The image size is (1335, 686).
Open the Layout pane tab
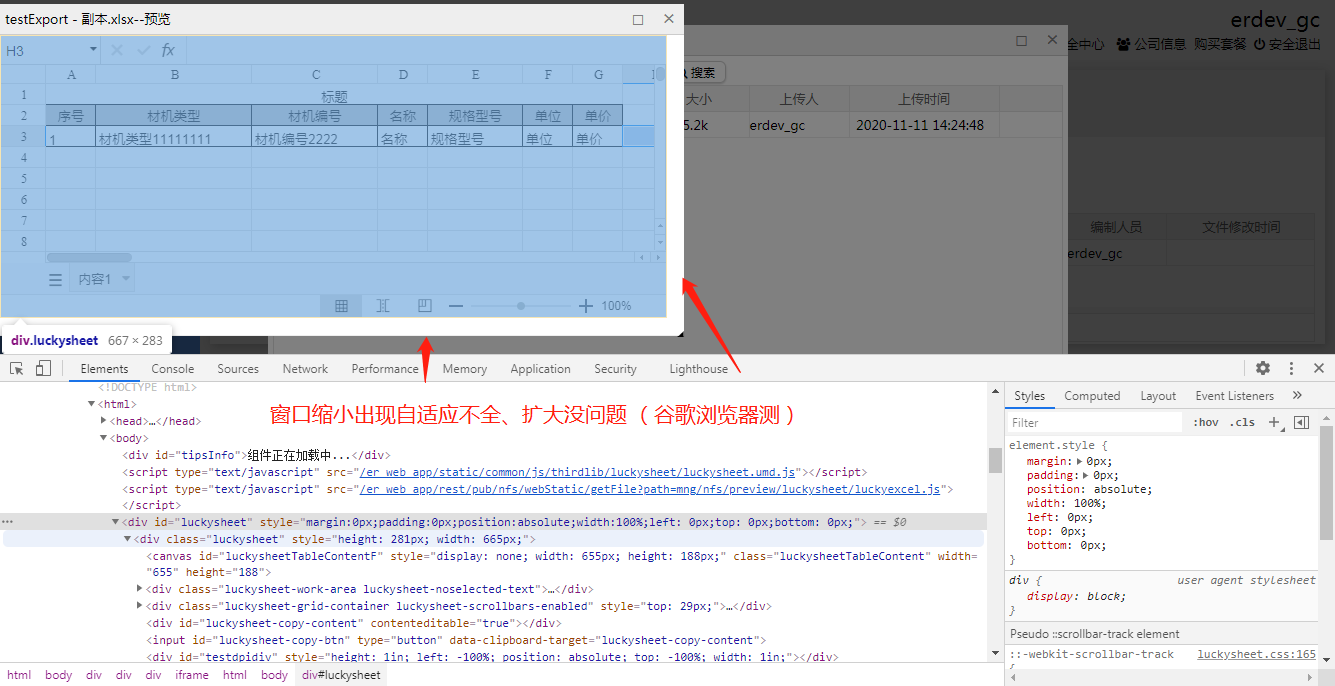click(1158, 396)
